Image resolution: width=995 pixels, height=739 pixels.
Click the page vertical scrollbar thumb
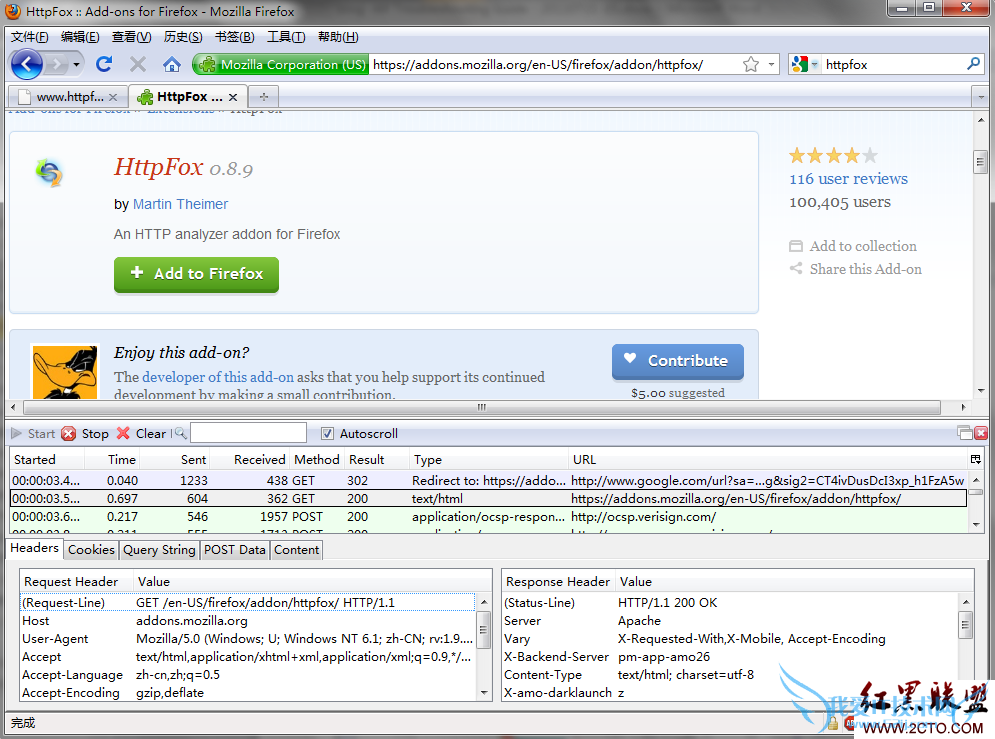coord(980,161)
